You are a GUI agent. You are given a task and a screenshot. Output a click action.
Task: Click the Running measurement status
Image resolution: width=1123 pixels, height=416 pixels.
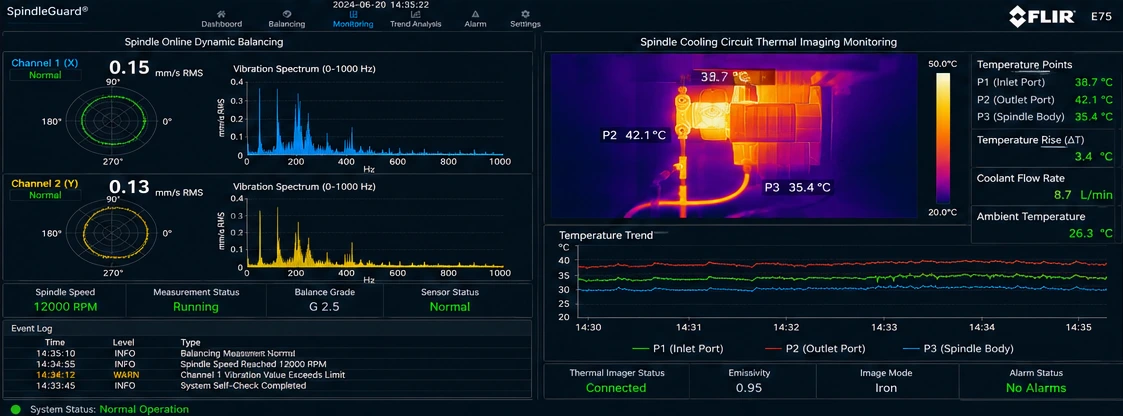(196, 306)
